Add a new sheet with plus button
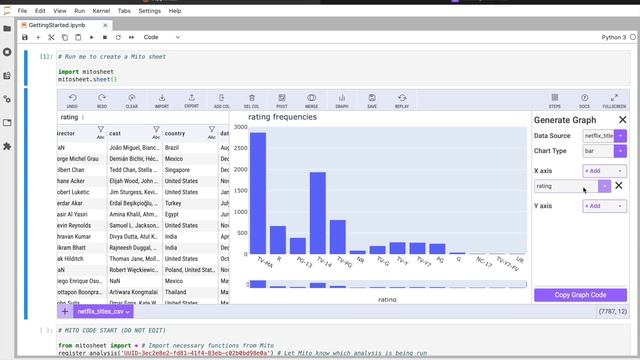640x360 pixels. tap(65, 311)
